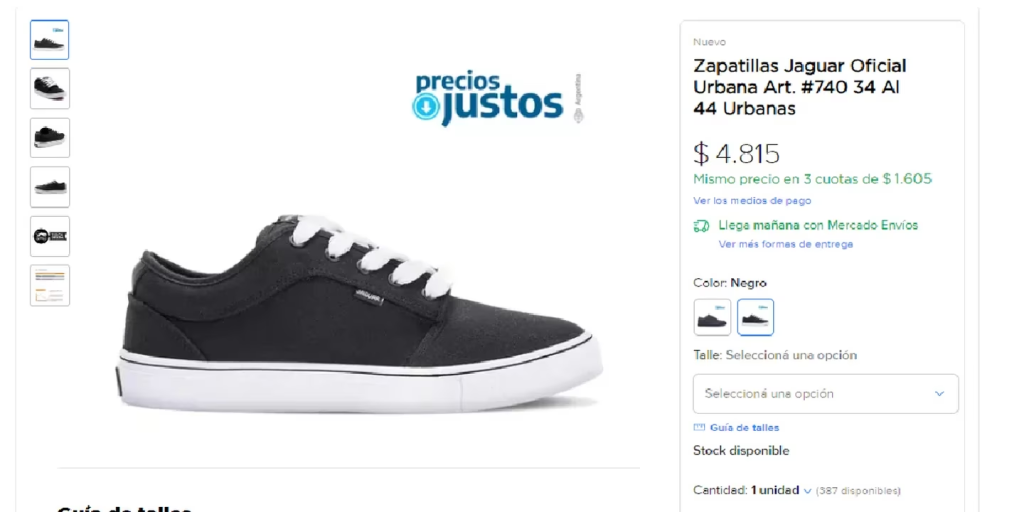This screenshot has width=1024, height=512.
Task: Open the size chart document thumbnail
Action: (50, 285)
